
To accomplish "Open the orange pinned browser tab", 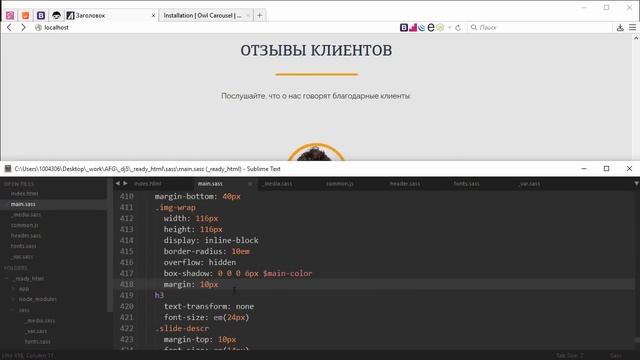I will tap(25, 16).
